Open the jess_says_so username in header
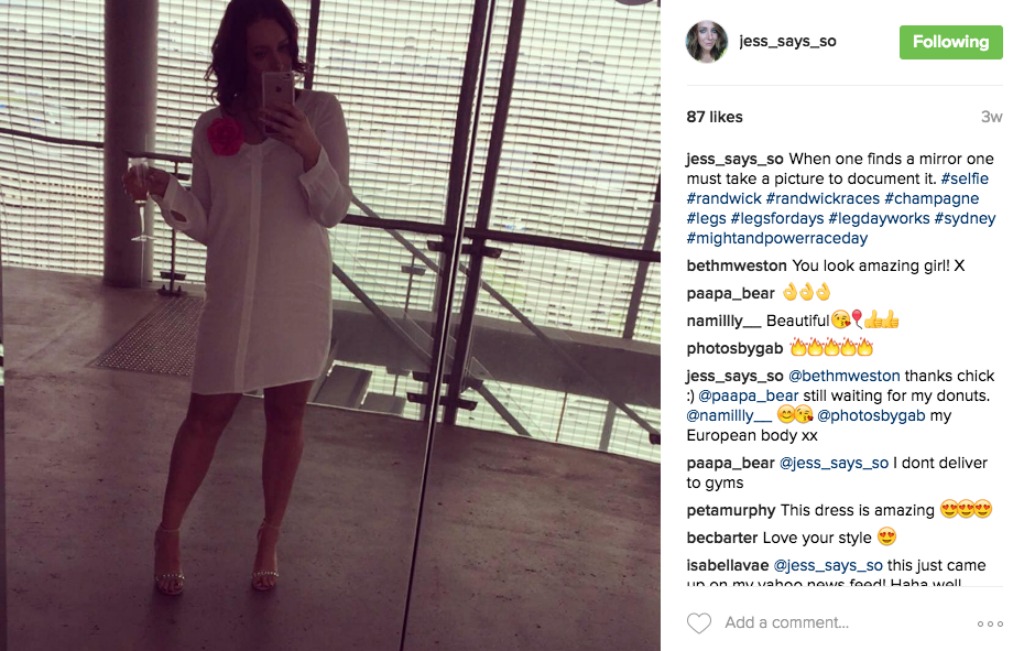Viewport: 1024px width, 651px height. click(788, 41)
